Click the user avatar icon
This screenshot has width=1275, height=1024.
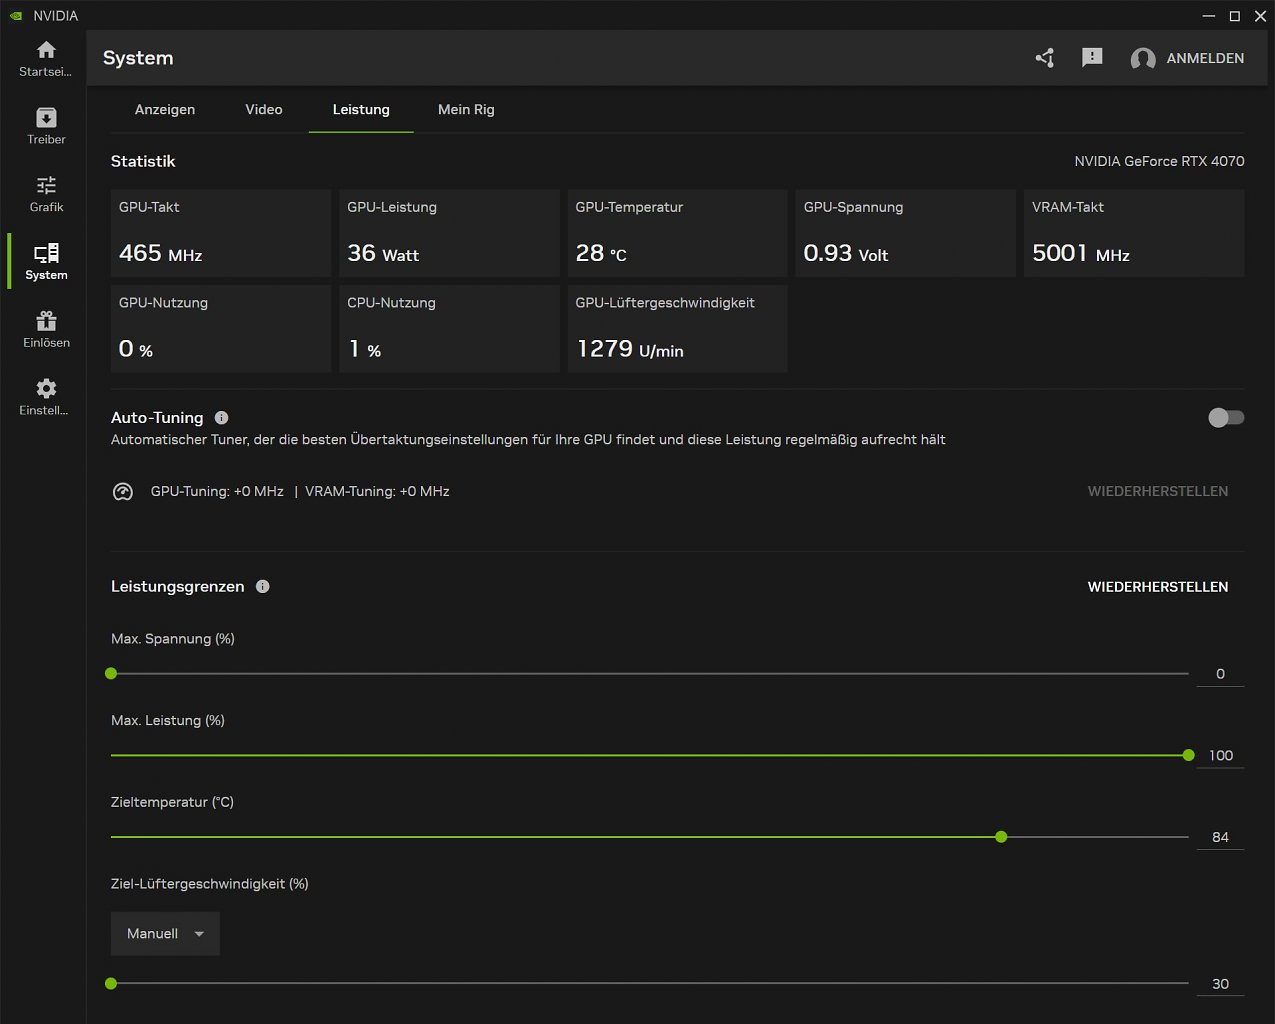(1143, 59)
